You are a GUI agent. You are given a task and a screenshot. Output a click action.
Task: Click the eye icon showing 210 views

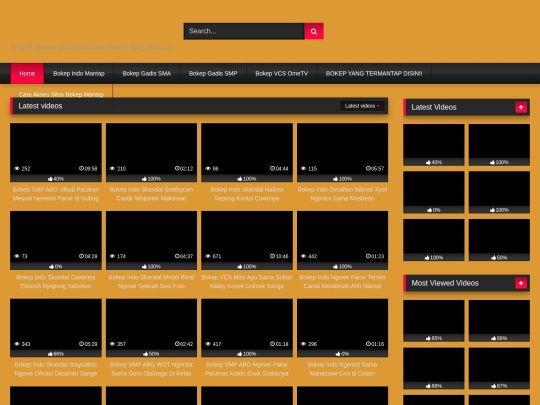pyautogui.click(x=112, y=169)
